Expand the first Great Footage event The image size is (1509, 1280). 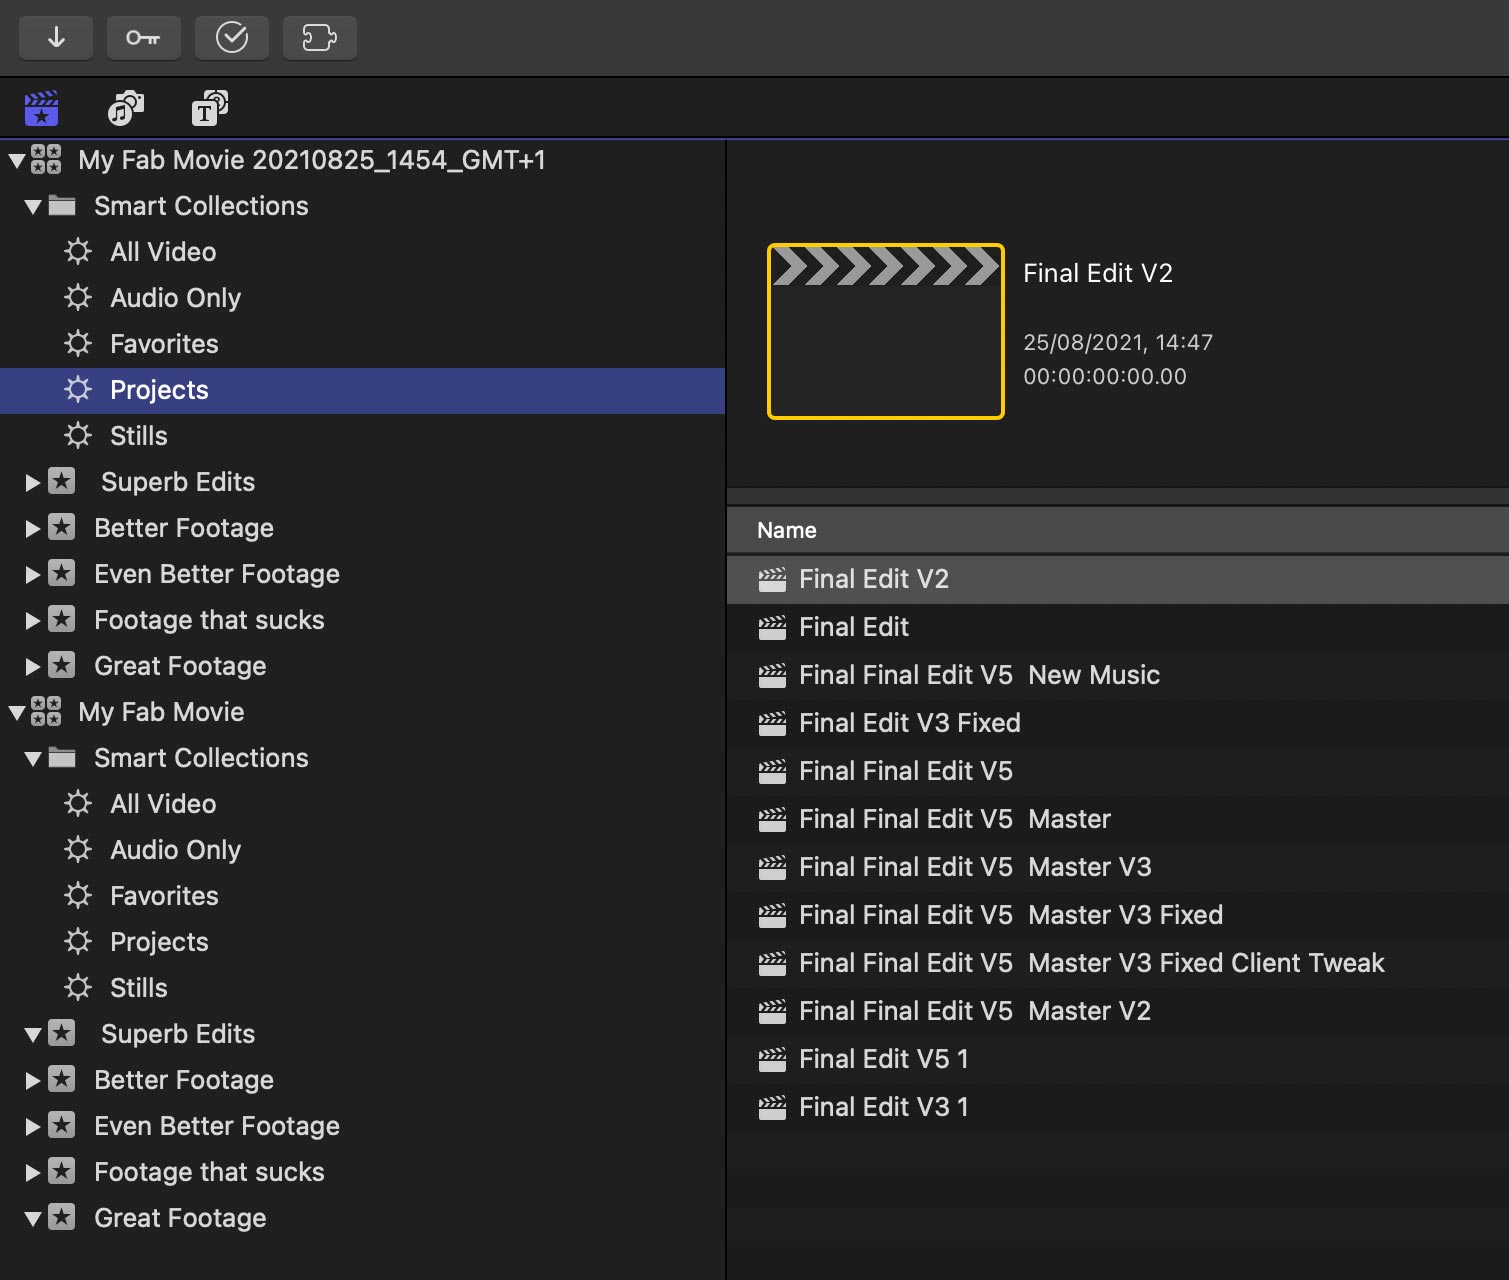[x=33, y=666]
